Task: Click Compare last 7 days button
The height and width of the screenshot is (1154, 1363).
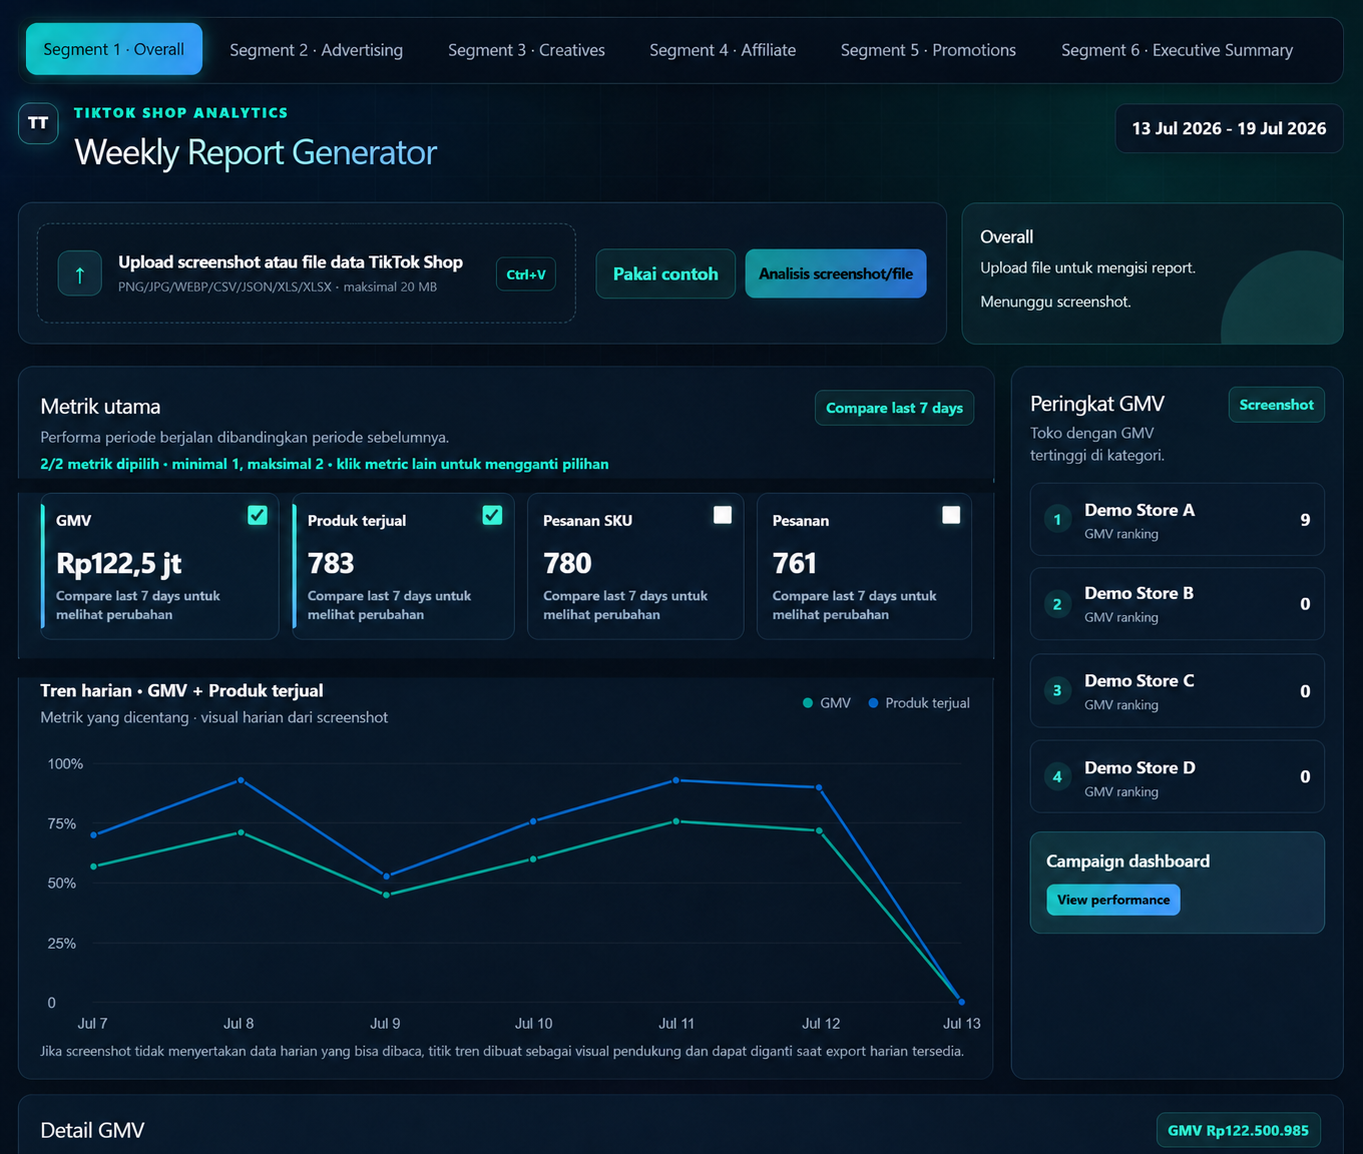Action: 894,408
